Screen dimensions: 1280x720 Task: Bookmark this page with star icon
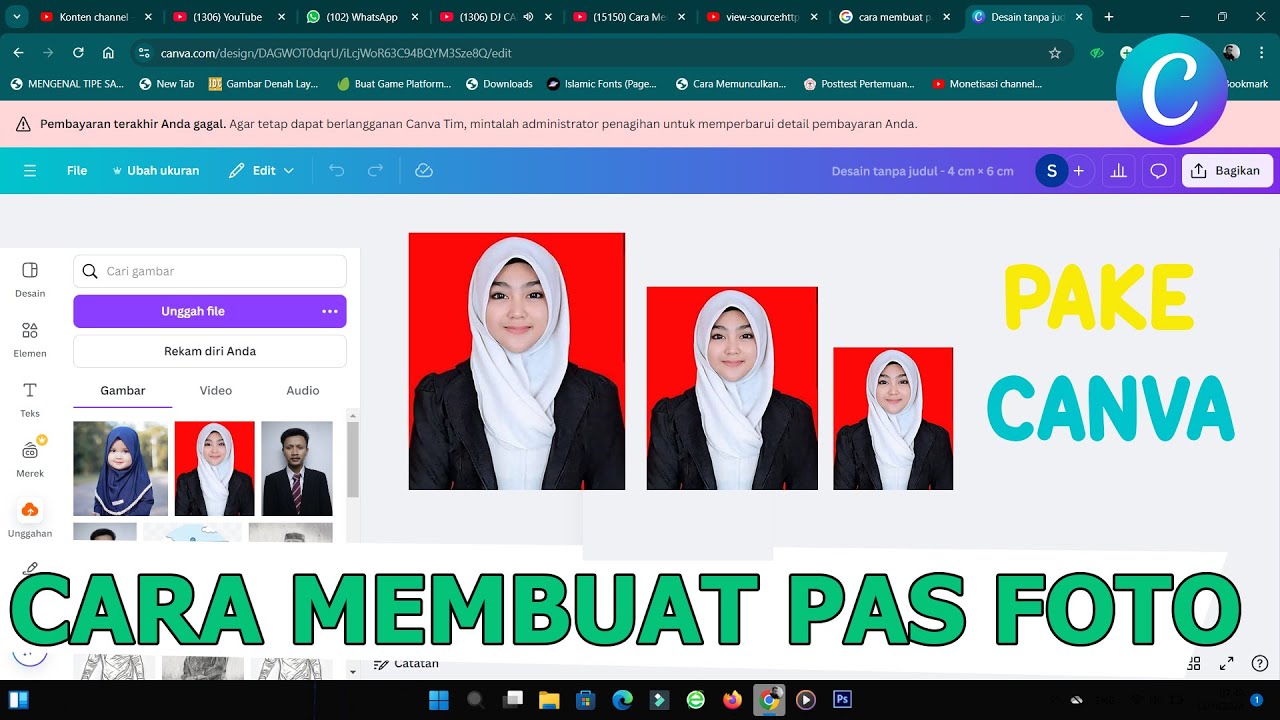(x=1054, y=53)
